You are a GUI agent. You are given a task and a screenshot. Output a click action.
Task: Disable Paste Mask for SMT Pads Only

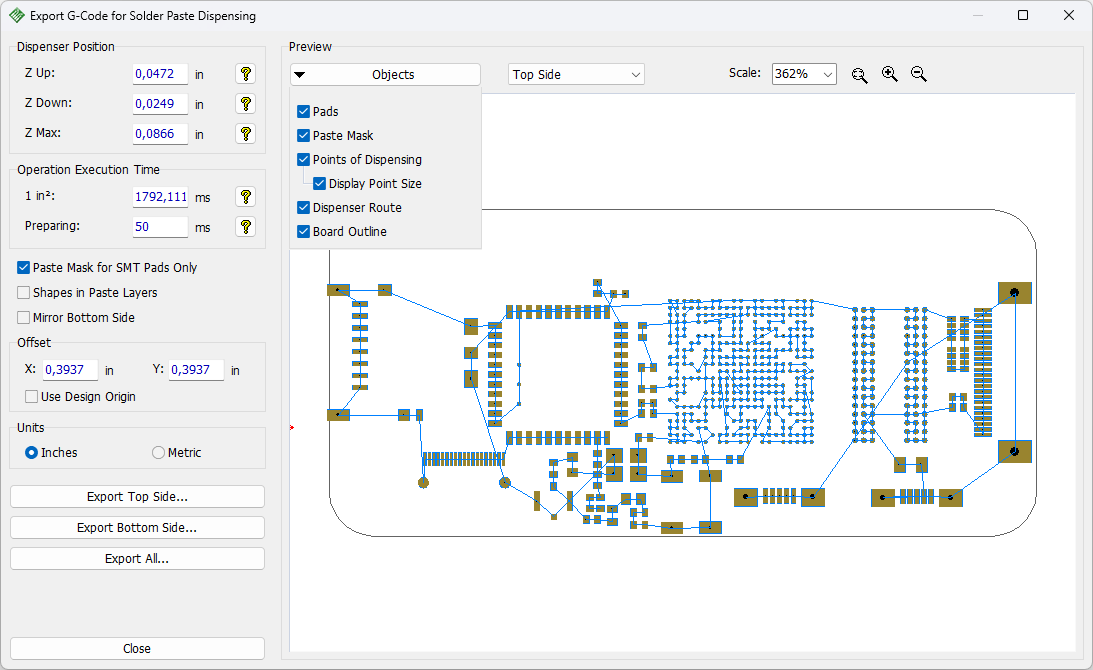point(24,268)
